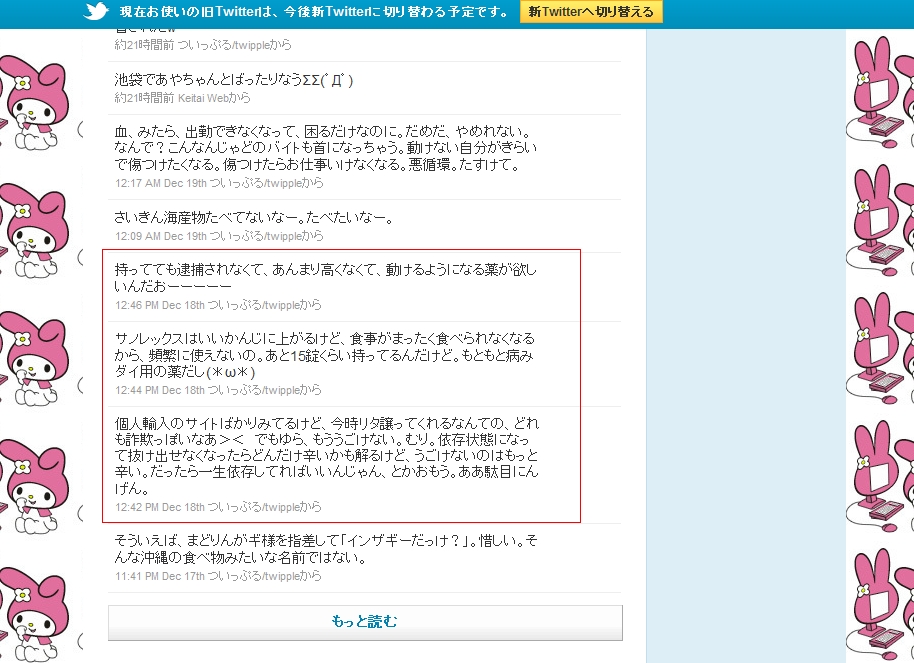Open the 約21時間前 timestamp beside Keitai Web
Viewport: 914px width, 663px height.
pos(145,98)
